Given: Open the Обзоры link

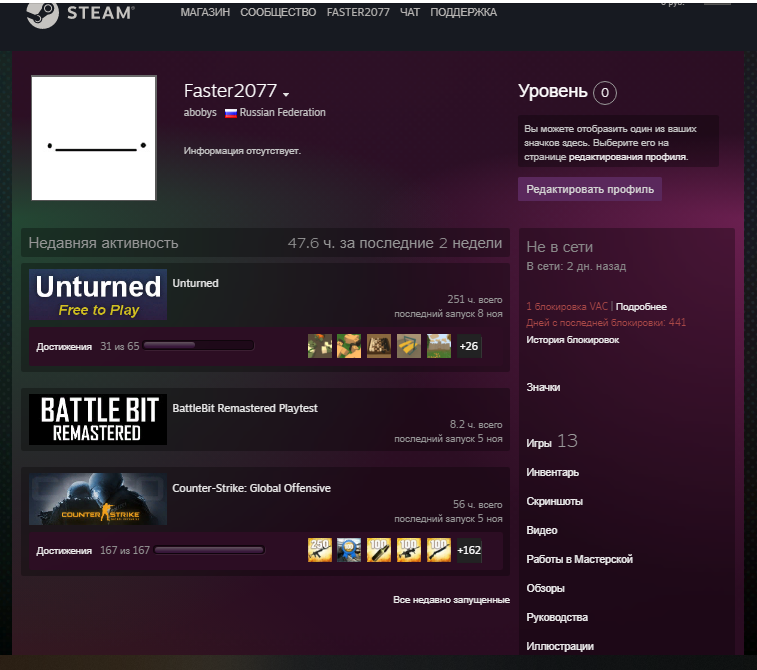Looking at the screenshot, I should click(x=546, y=588).
